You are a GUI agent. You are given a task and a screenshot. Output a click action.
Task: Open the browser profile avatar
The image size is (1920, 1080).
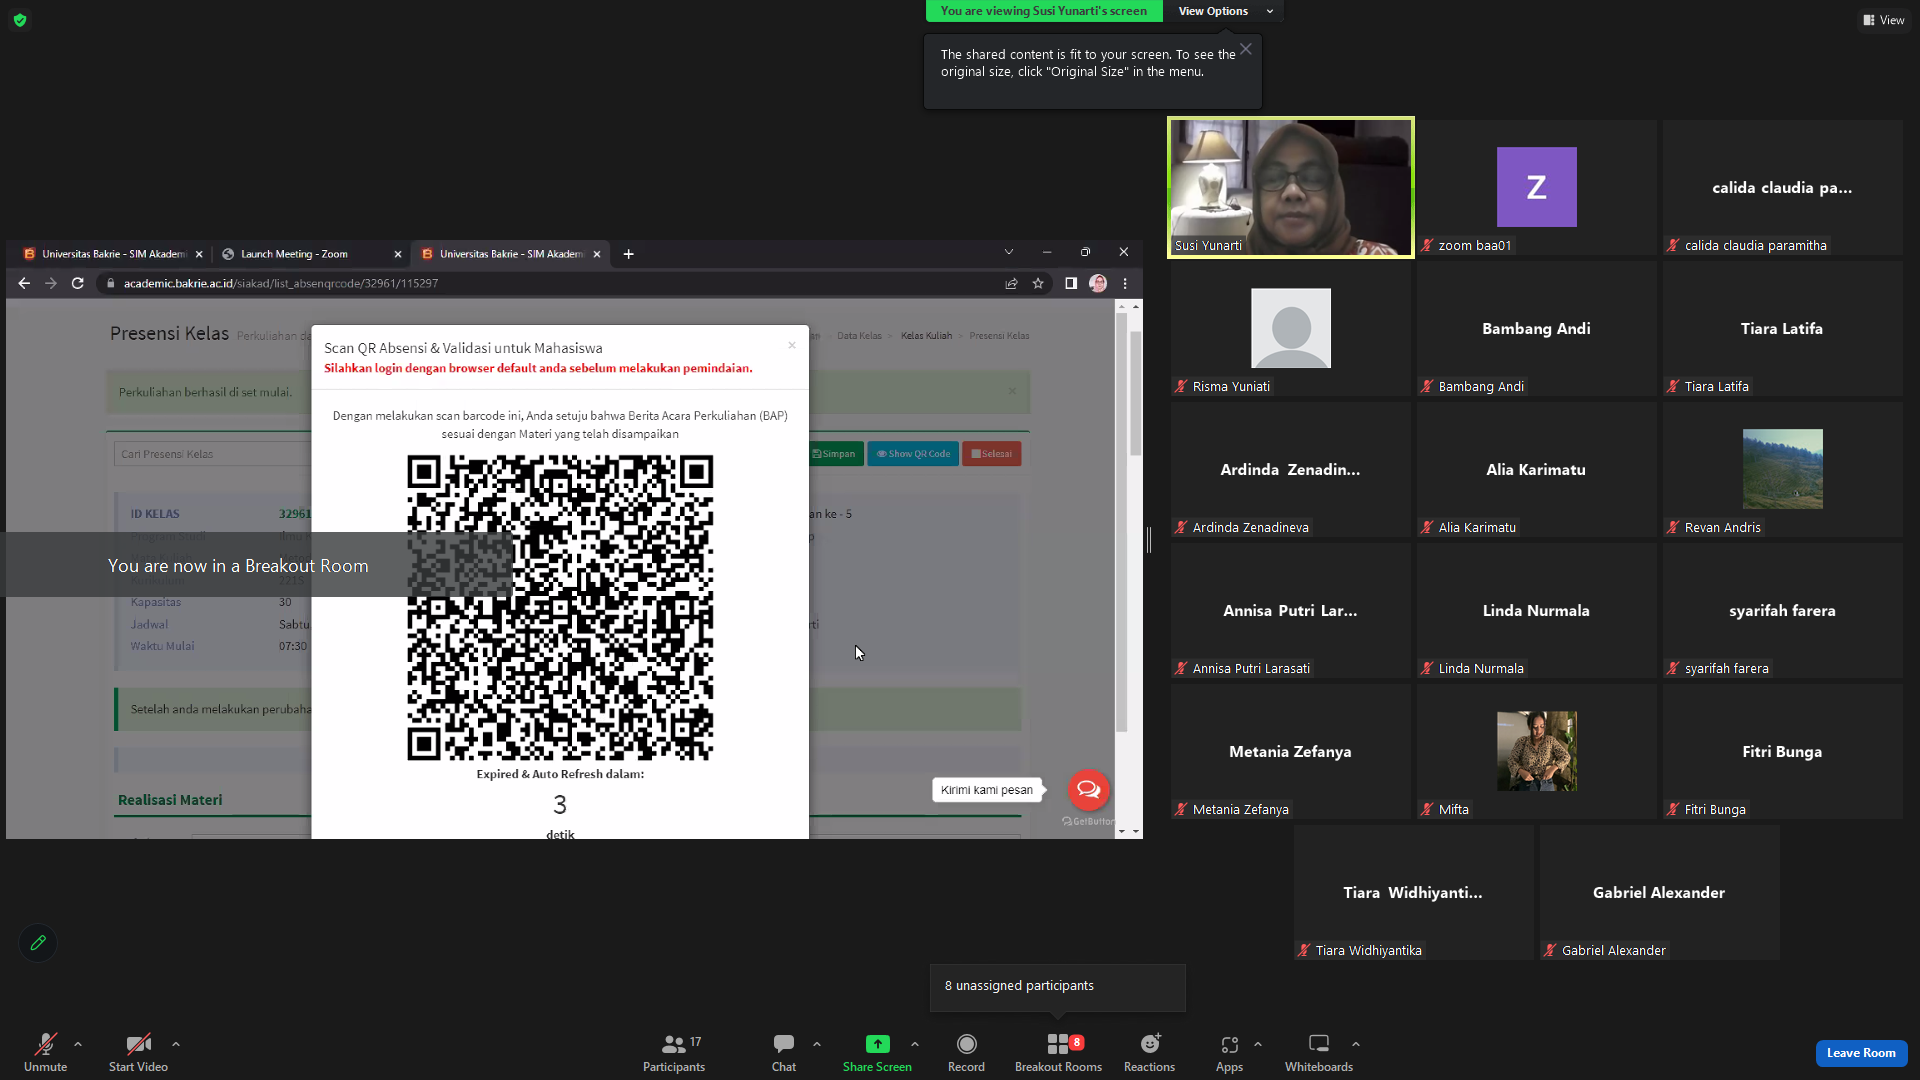click(x=1098, y=283)
